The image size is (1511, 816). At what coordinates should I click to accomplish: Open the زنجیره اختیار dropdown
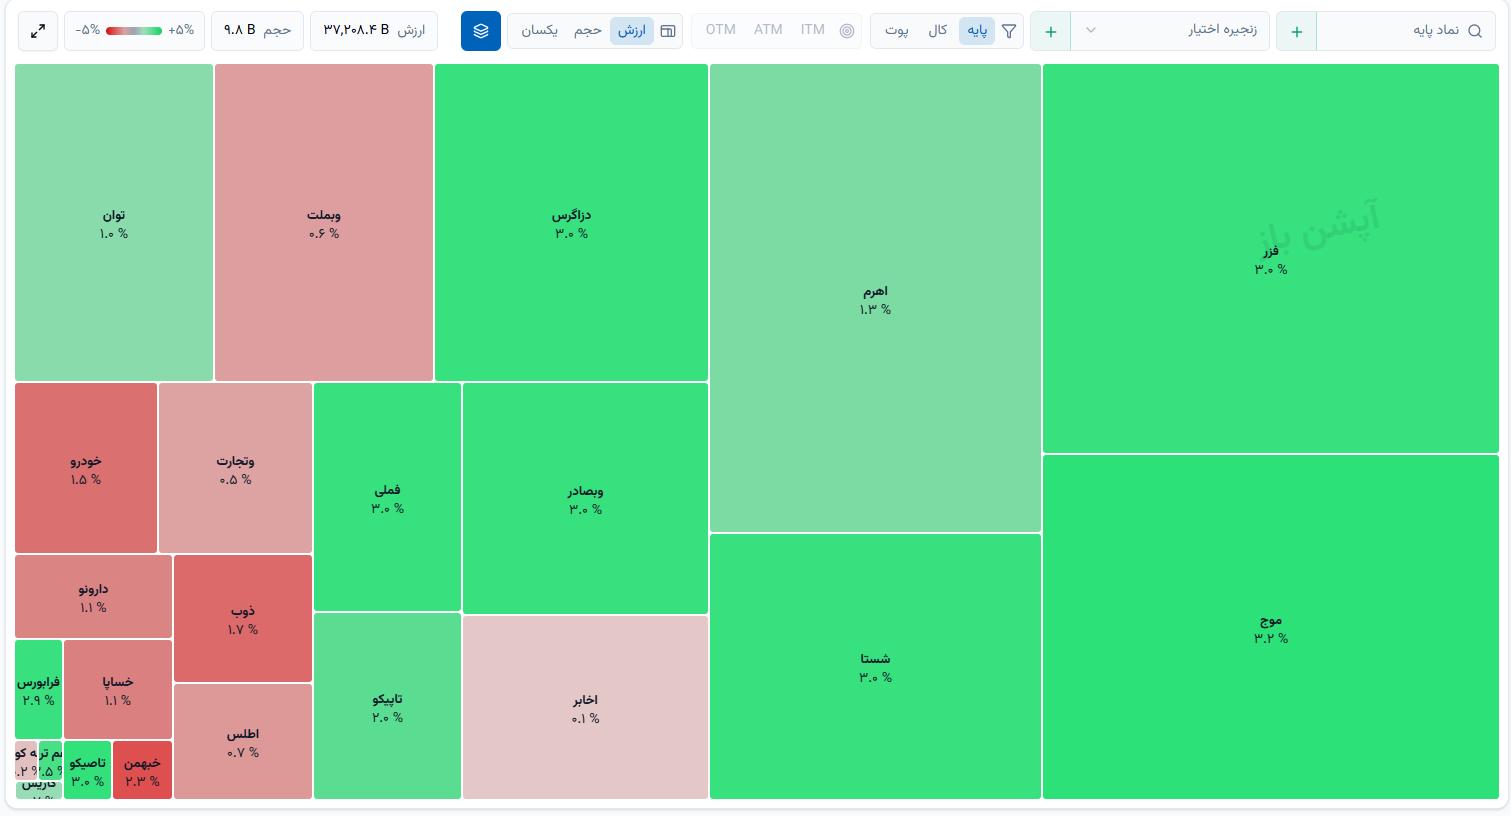(x=1170, y=32)
